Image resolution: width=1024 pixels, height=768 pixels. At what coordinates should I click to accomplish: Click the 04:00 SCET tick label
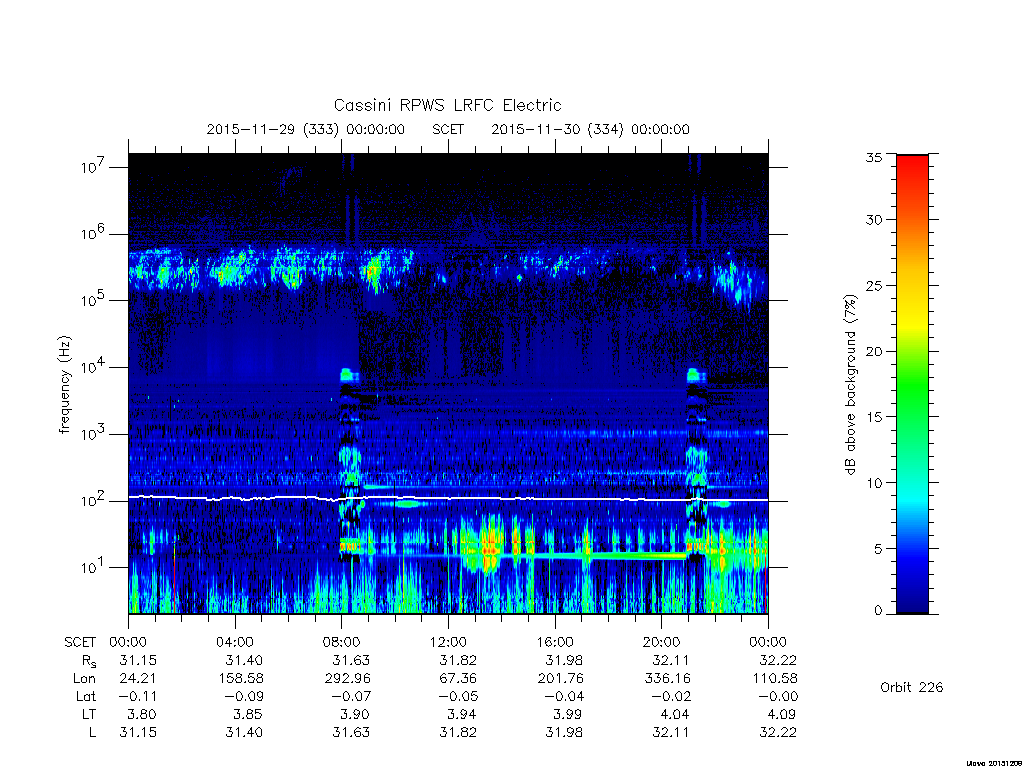point(234,642)
